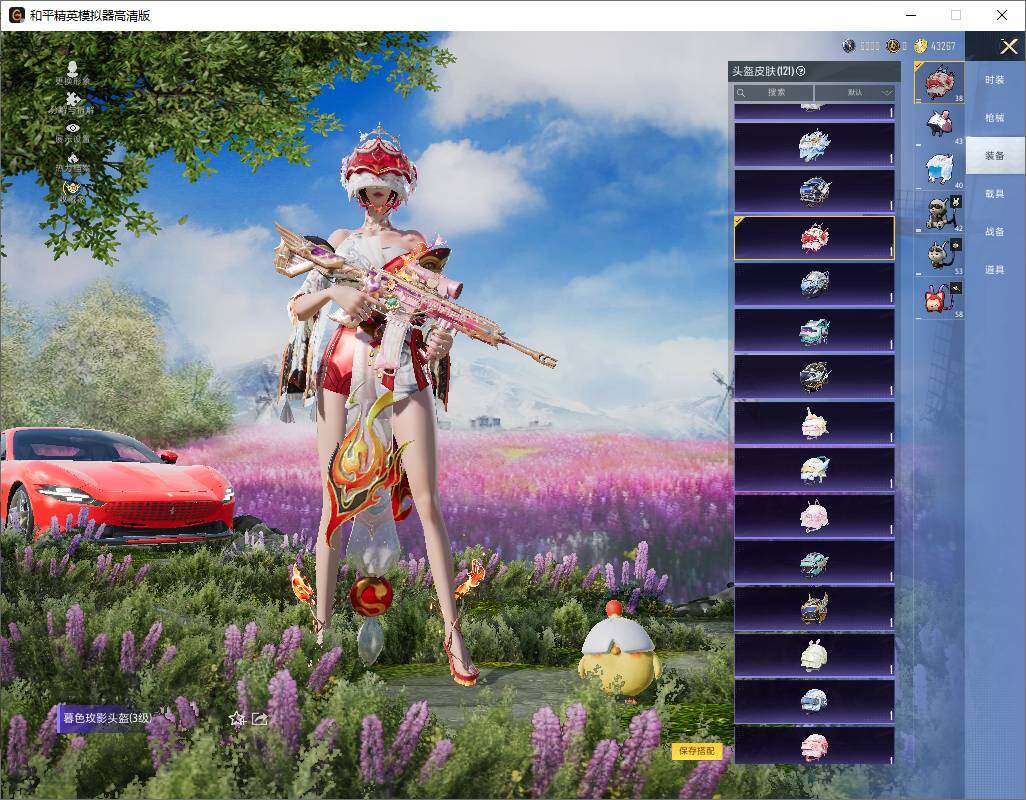This screenshot has height=800, width=1026.
Task: Favorite the helmet with the star icon
Action: (x=237, y=719)
